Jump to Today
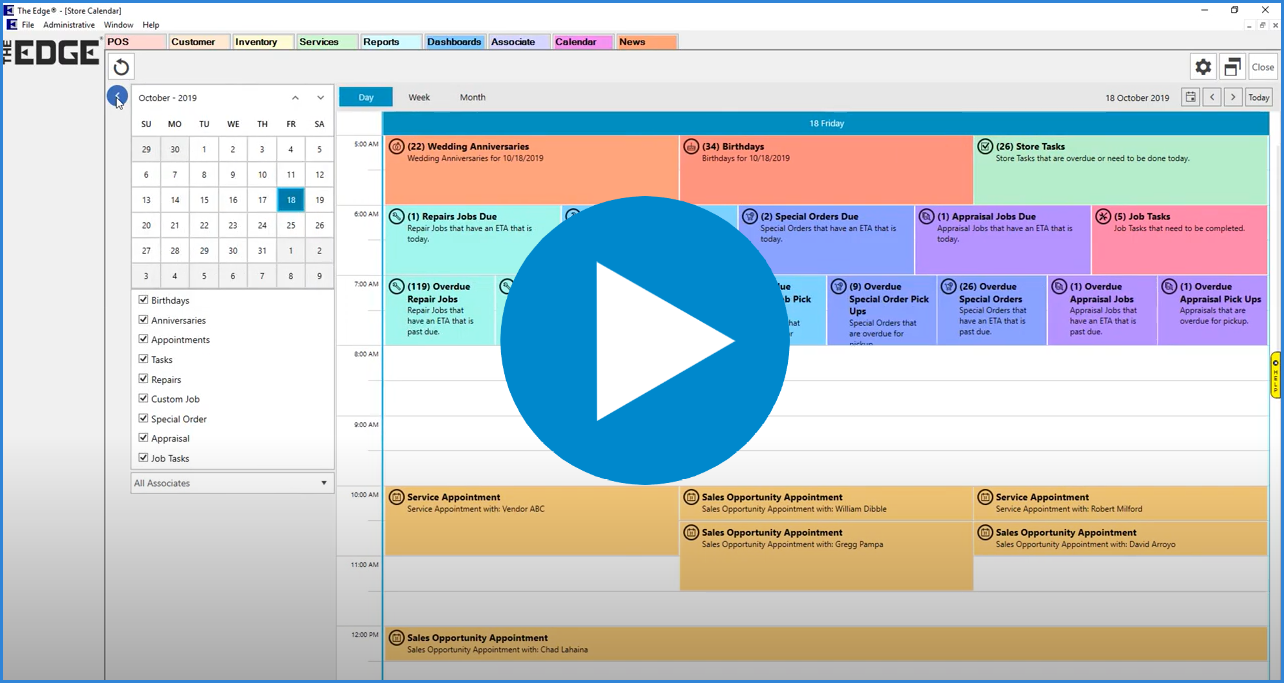Viewport: 1284px width, 683px height. click(x=1259, y=97)
